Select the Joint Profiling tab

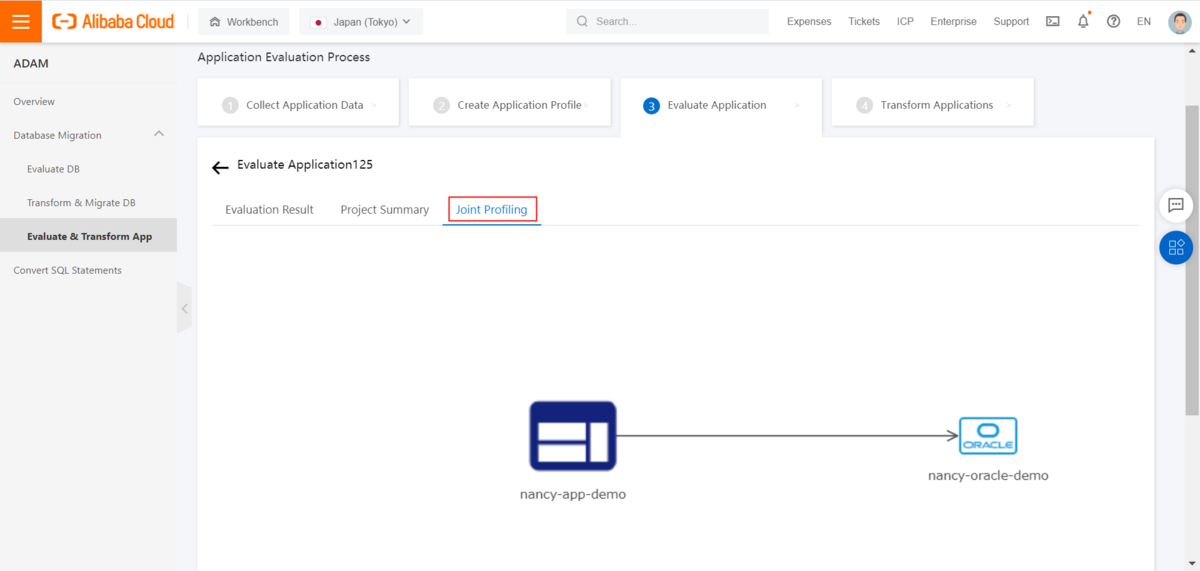[x=492, y=210]
